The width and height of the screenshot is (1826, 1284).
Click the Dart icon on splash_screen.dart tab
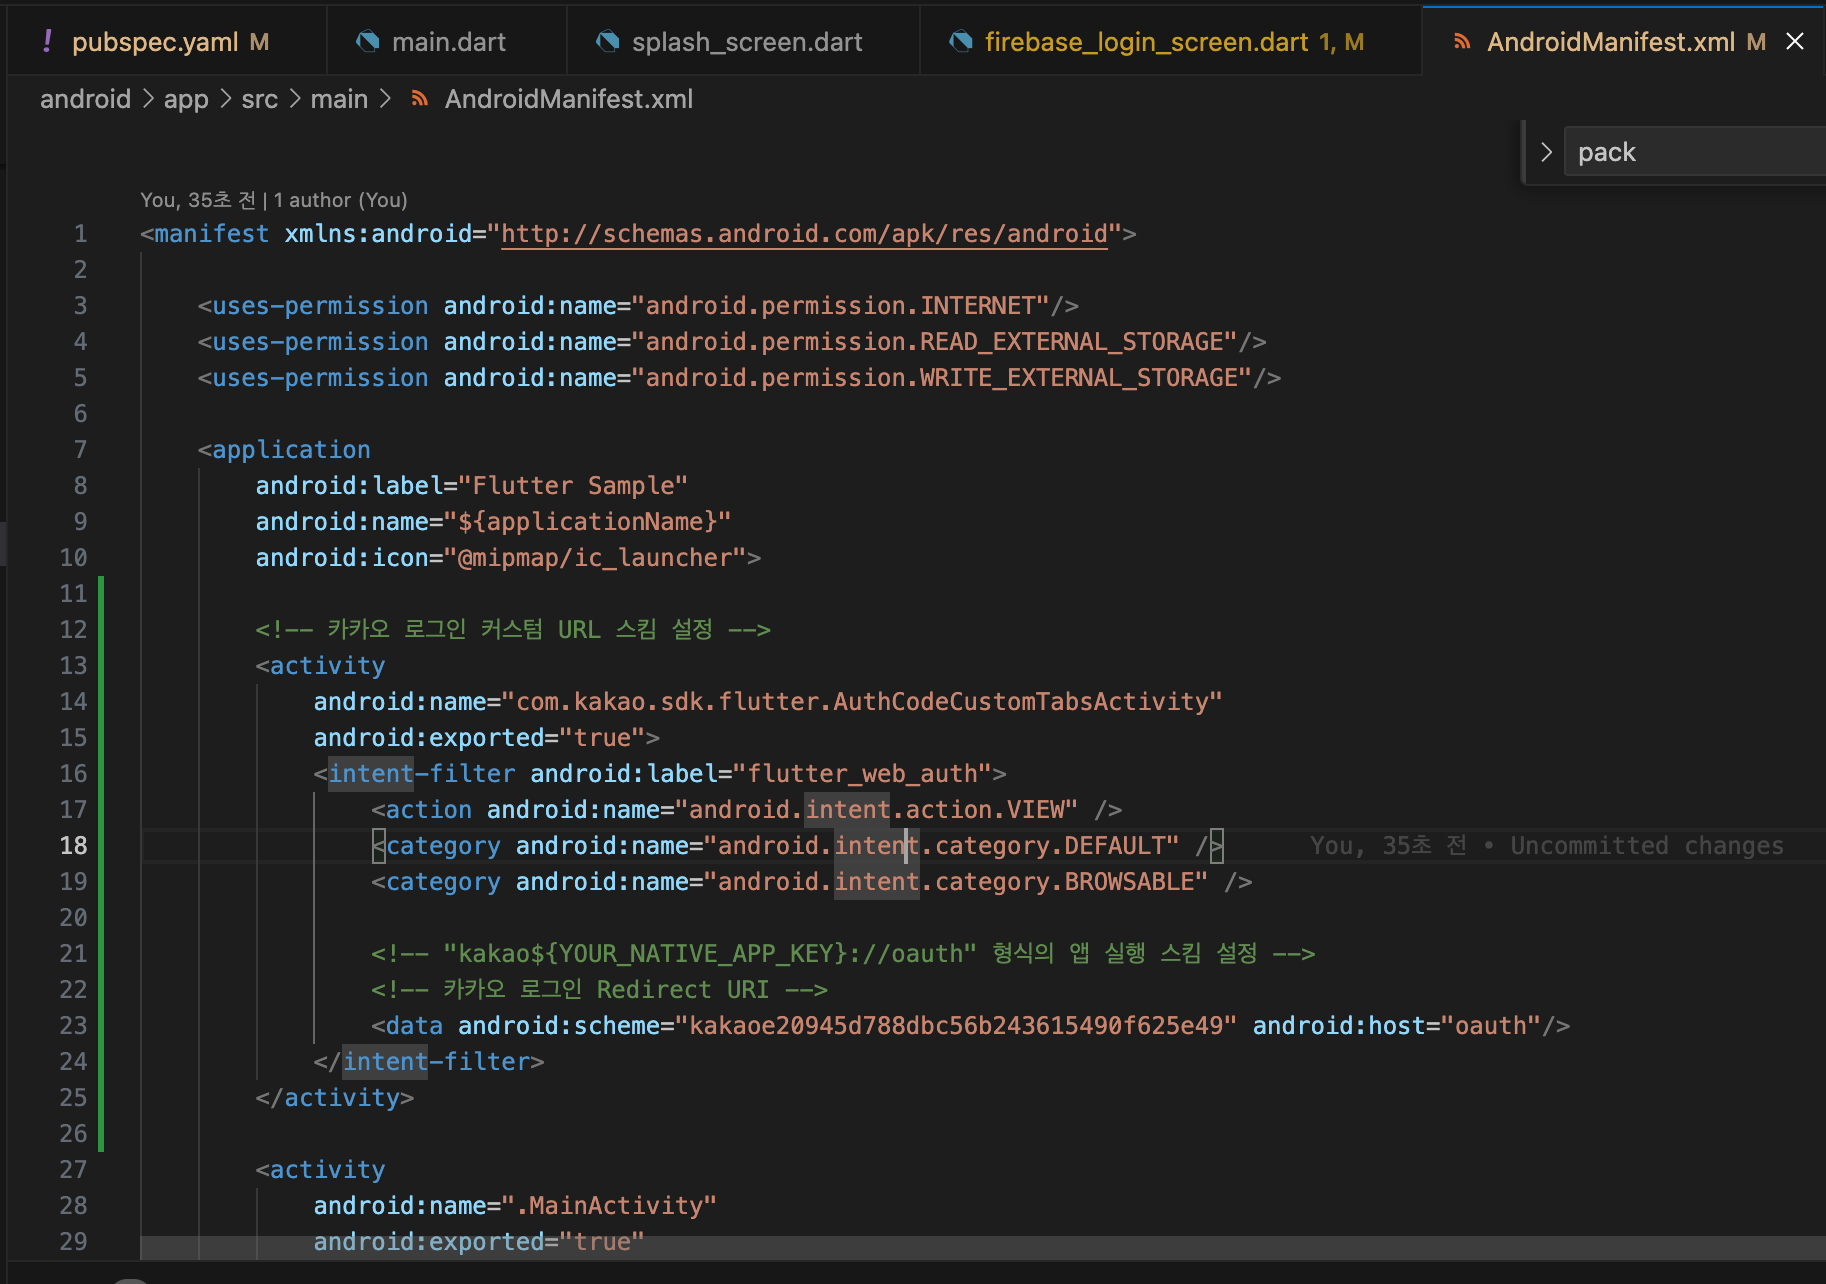[x=607, y=42]
